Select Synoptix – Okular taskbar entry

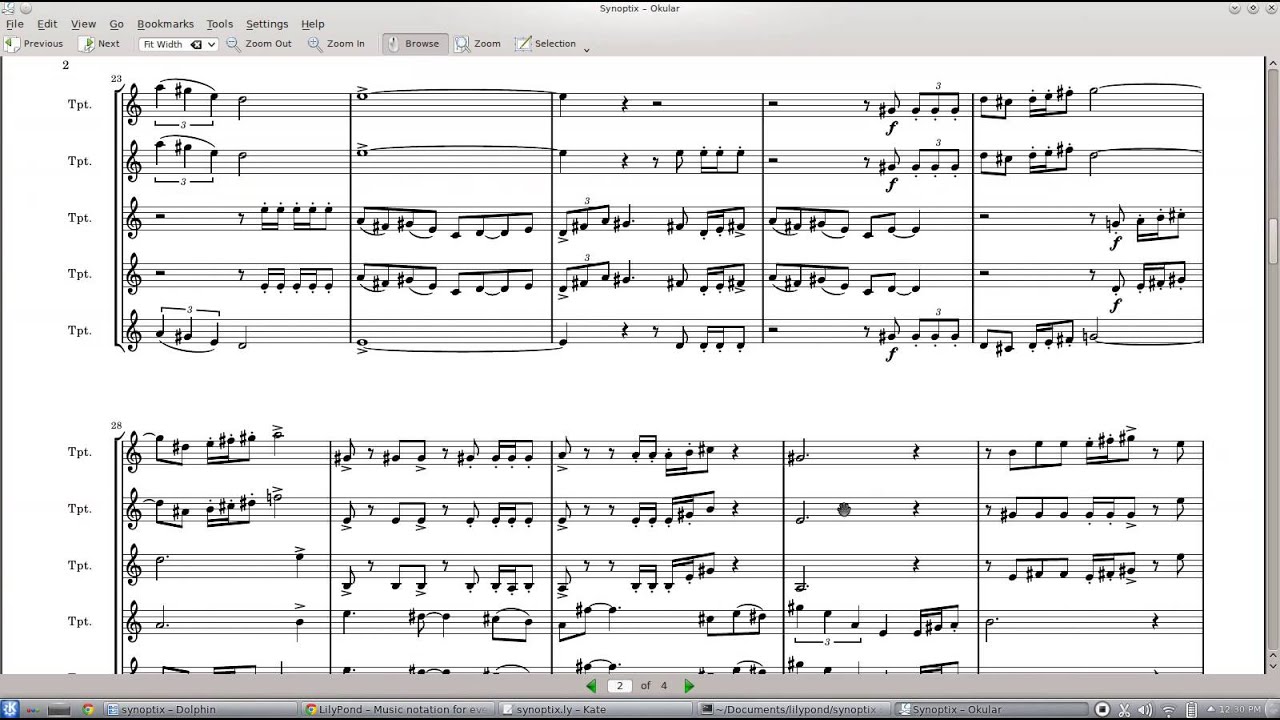[992, 709]
